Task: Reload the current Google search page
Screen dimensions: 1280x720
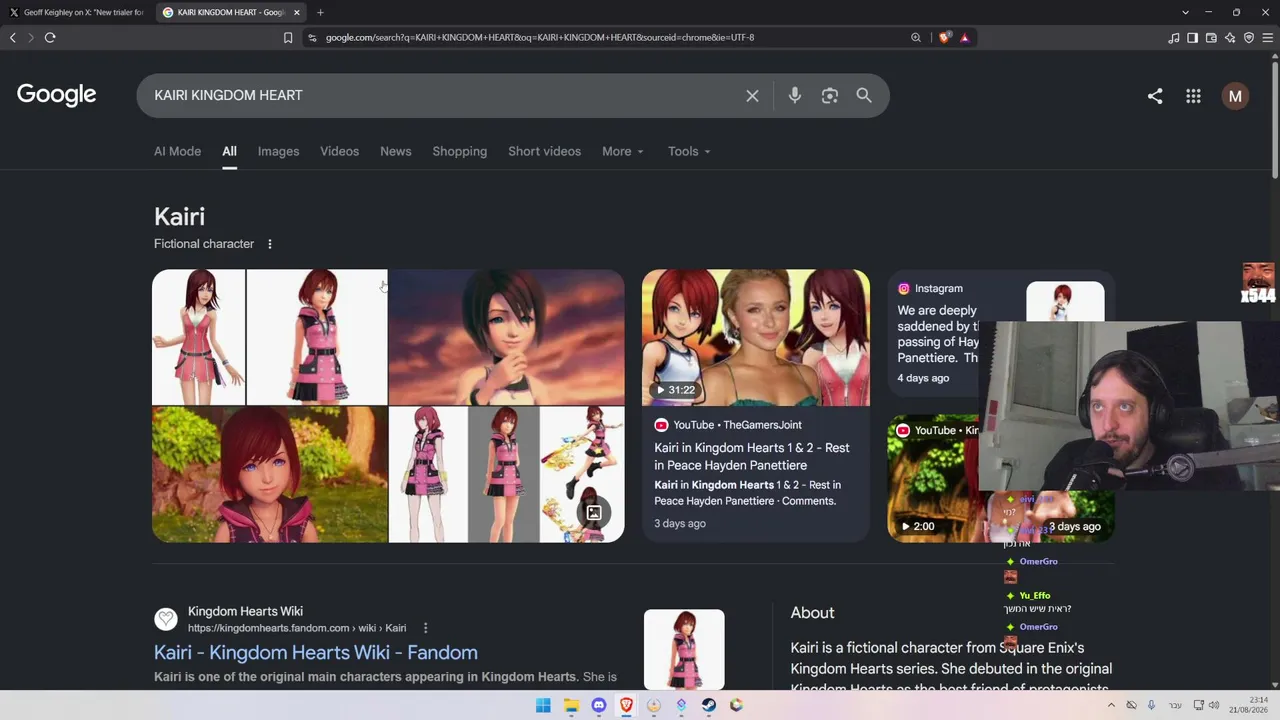Action: 50,38
